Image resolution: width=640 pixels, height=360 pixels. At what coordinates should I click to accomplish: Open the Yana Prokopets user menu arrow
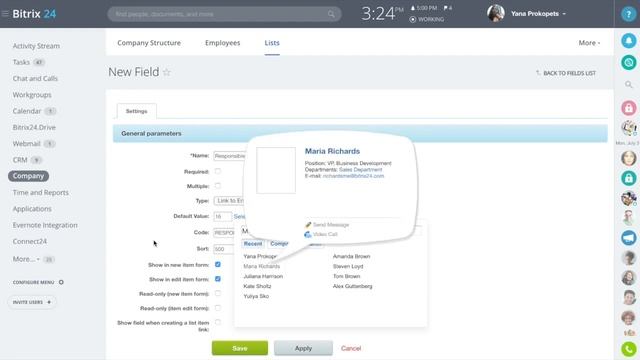(x=564, y=14)
